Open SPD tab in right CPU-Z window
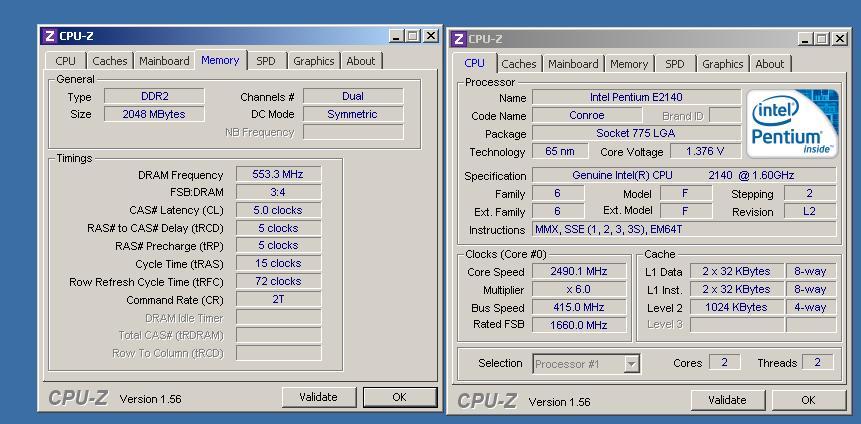The height and width of the screenshot is (424, 861). (675, 64)
